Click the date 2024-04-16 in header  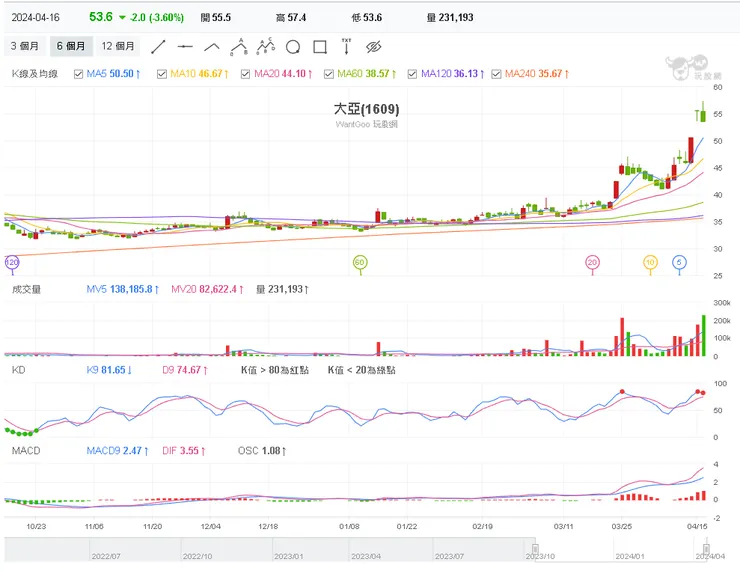pyautogui.click(x=35, y=17)
